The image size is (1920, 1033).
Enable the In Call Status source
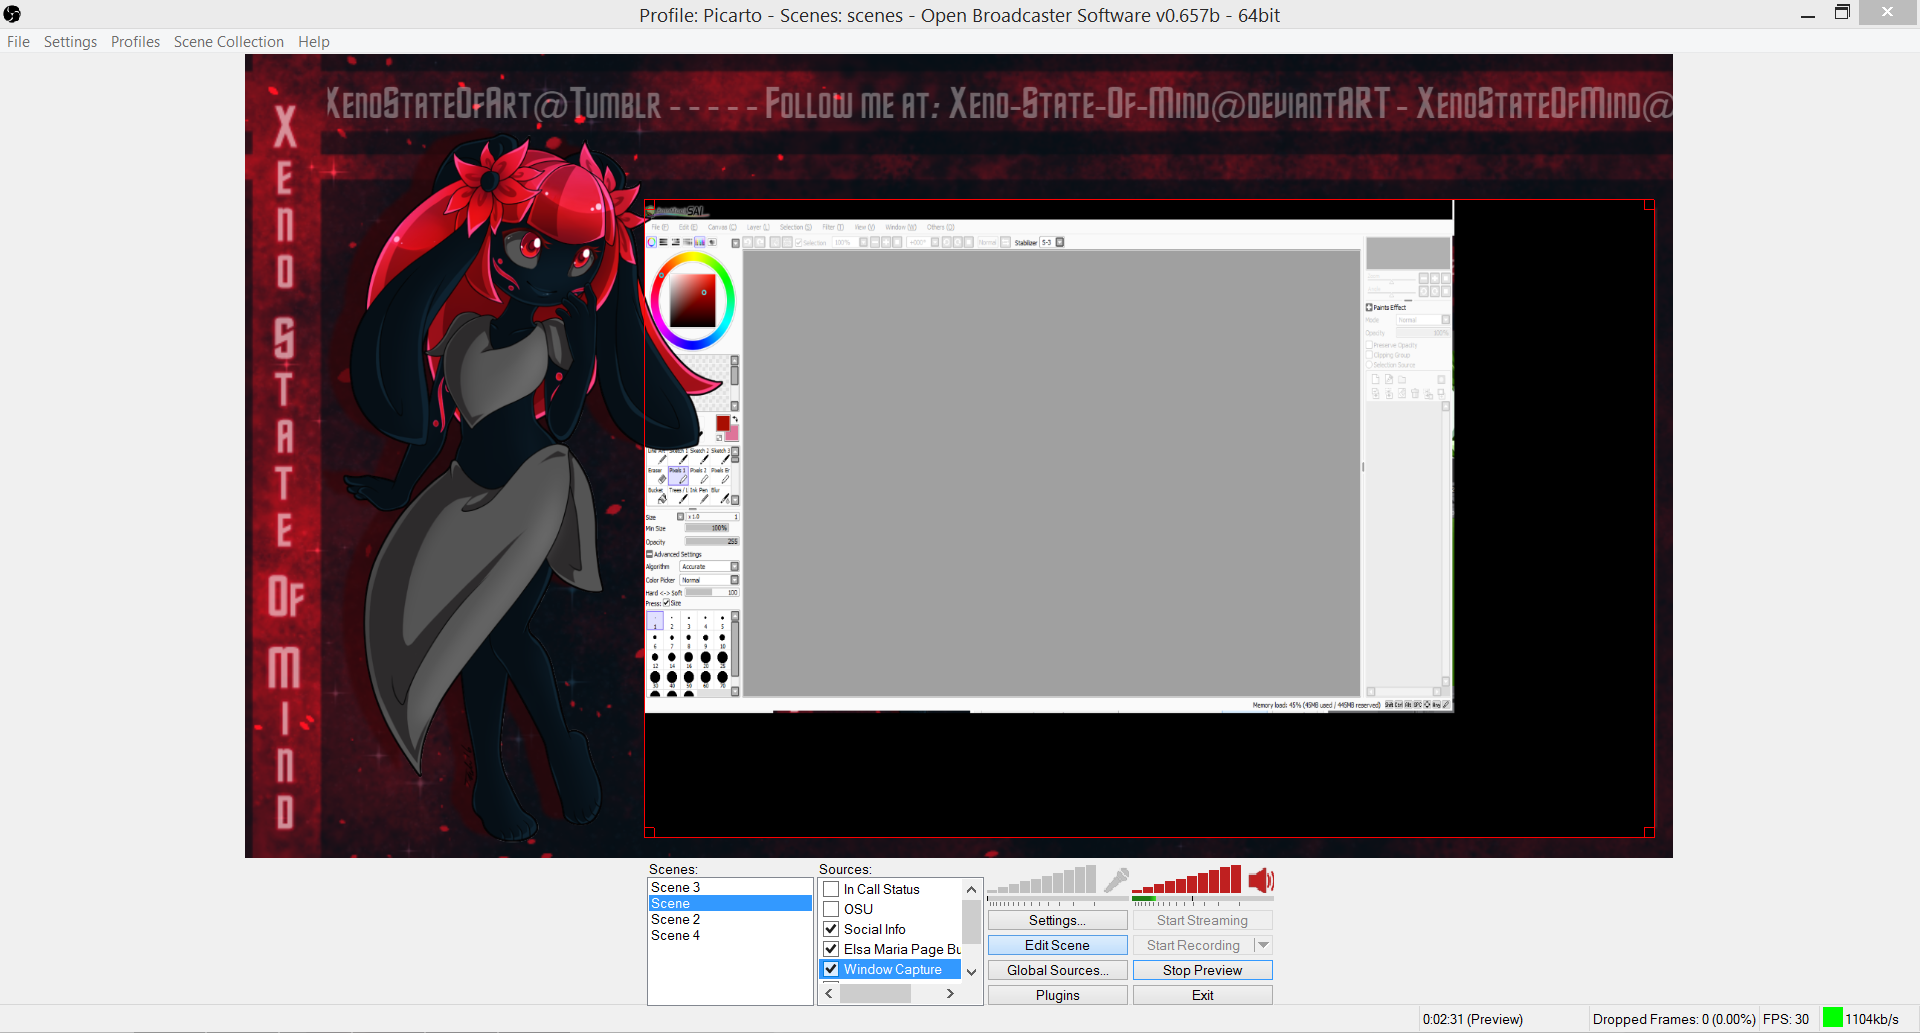831,889
